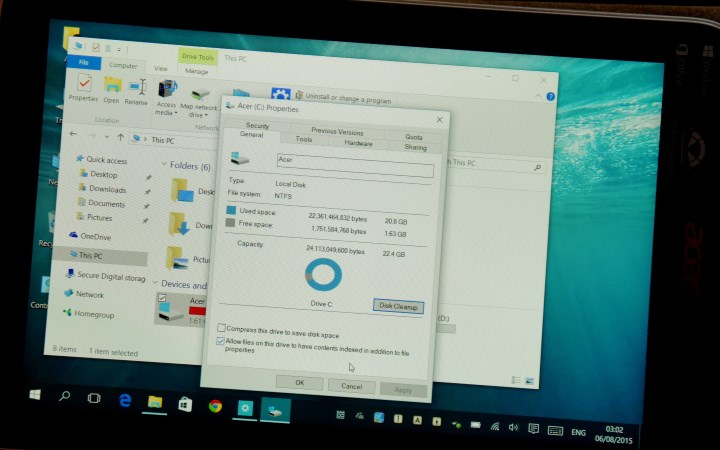This screenshot has width=720, height=450.
Task: Open recent locations dropdown beside nav arrows
Action: point(107,136)
